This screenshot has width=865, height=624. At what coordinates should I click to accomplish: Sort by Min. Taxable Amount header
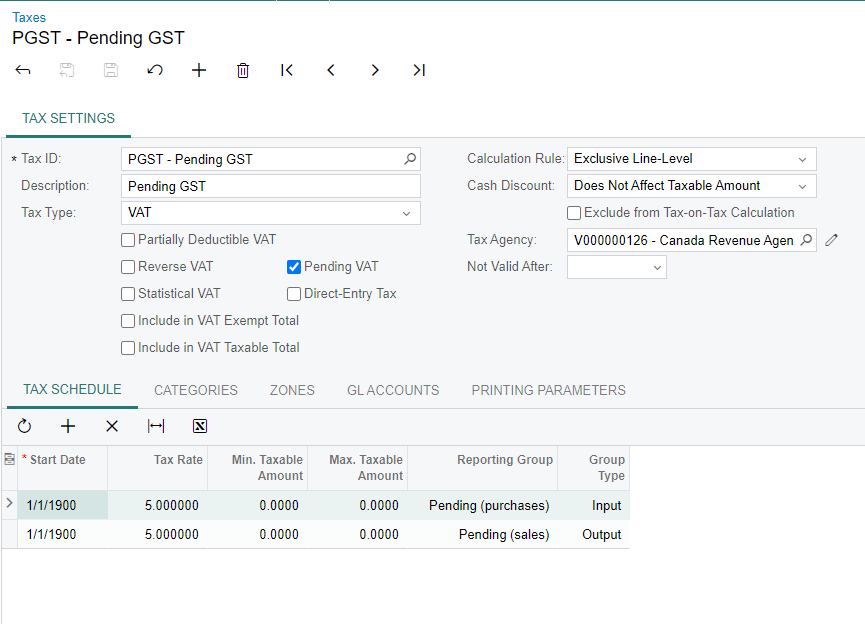click(x=257, y=468)
